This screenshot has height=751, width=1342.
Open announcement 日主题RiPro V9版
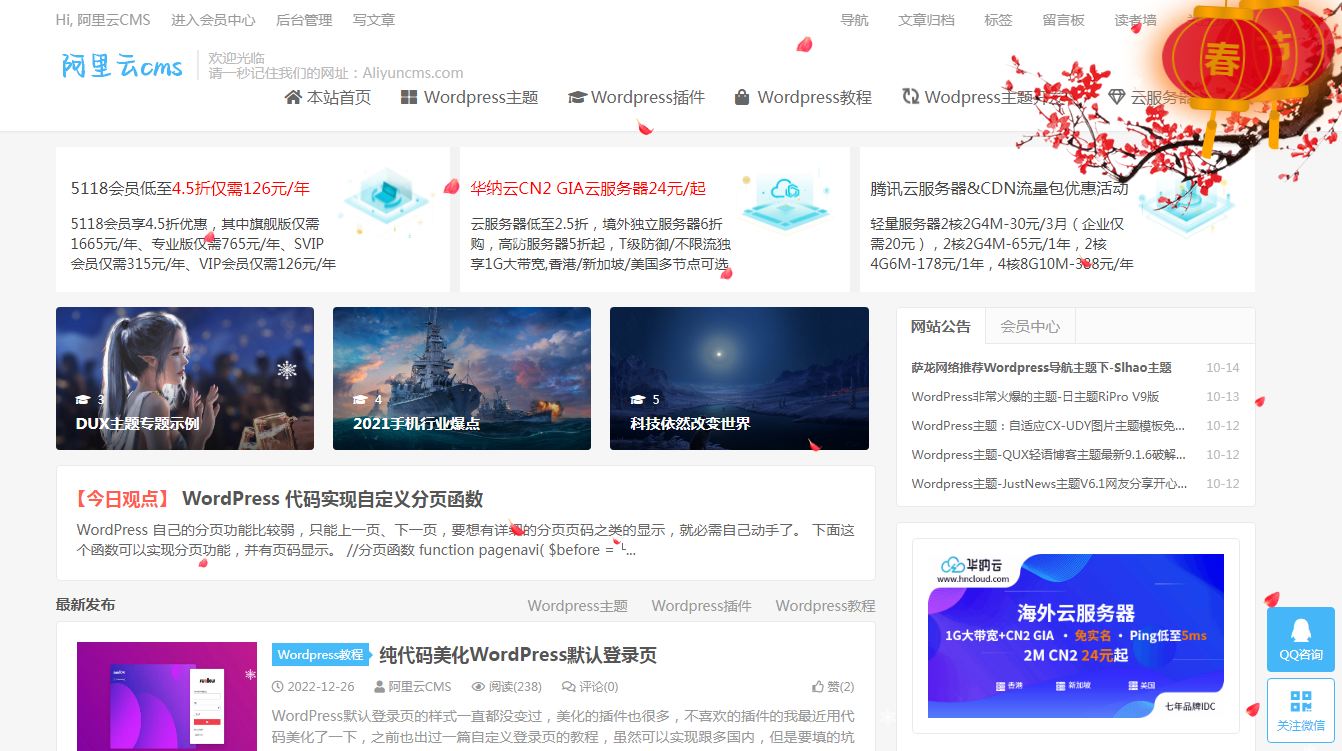point(1035,397)
